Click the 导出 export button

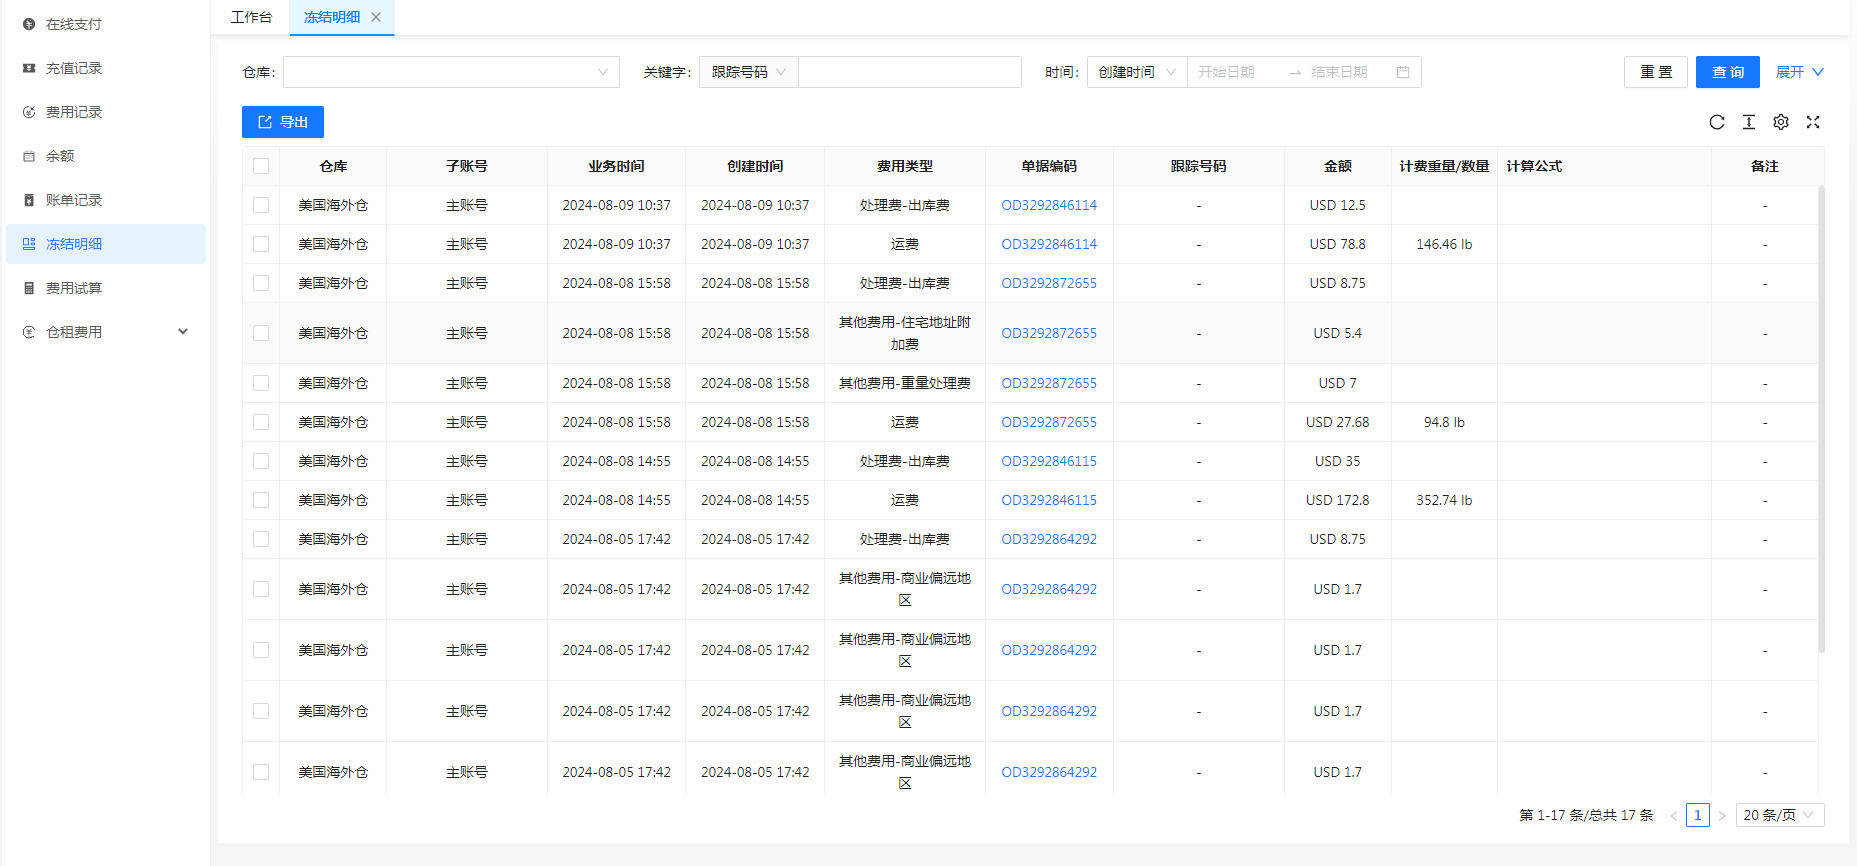click(x=283, y=122)
